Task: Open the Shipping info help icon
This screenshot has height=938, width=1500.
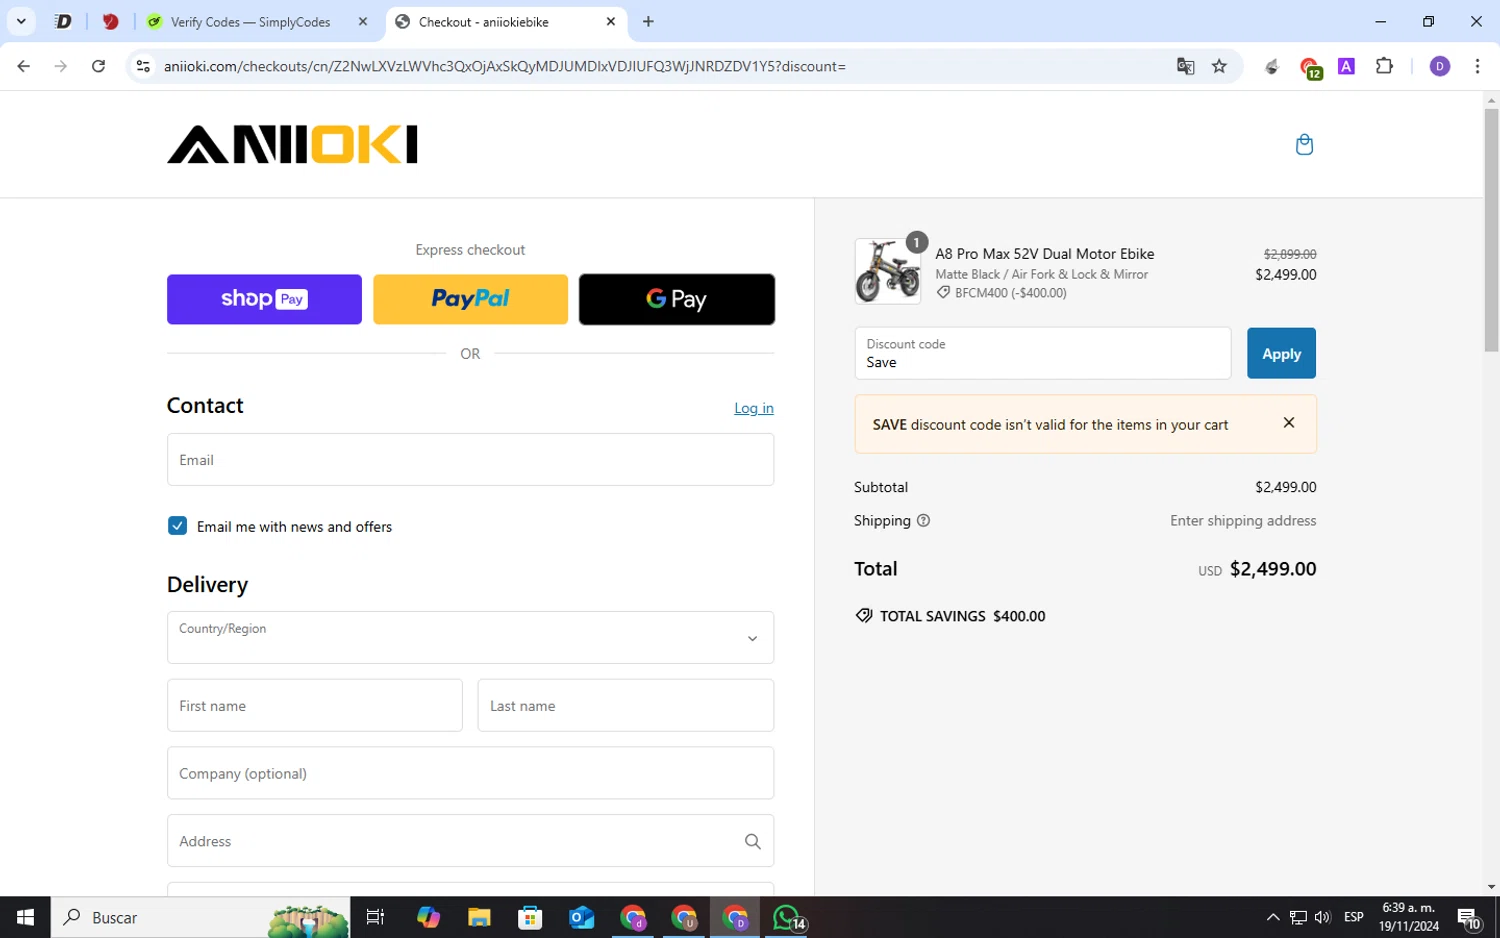Action: pos(923,521)
